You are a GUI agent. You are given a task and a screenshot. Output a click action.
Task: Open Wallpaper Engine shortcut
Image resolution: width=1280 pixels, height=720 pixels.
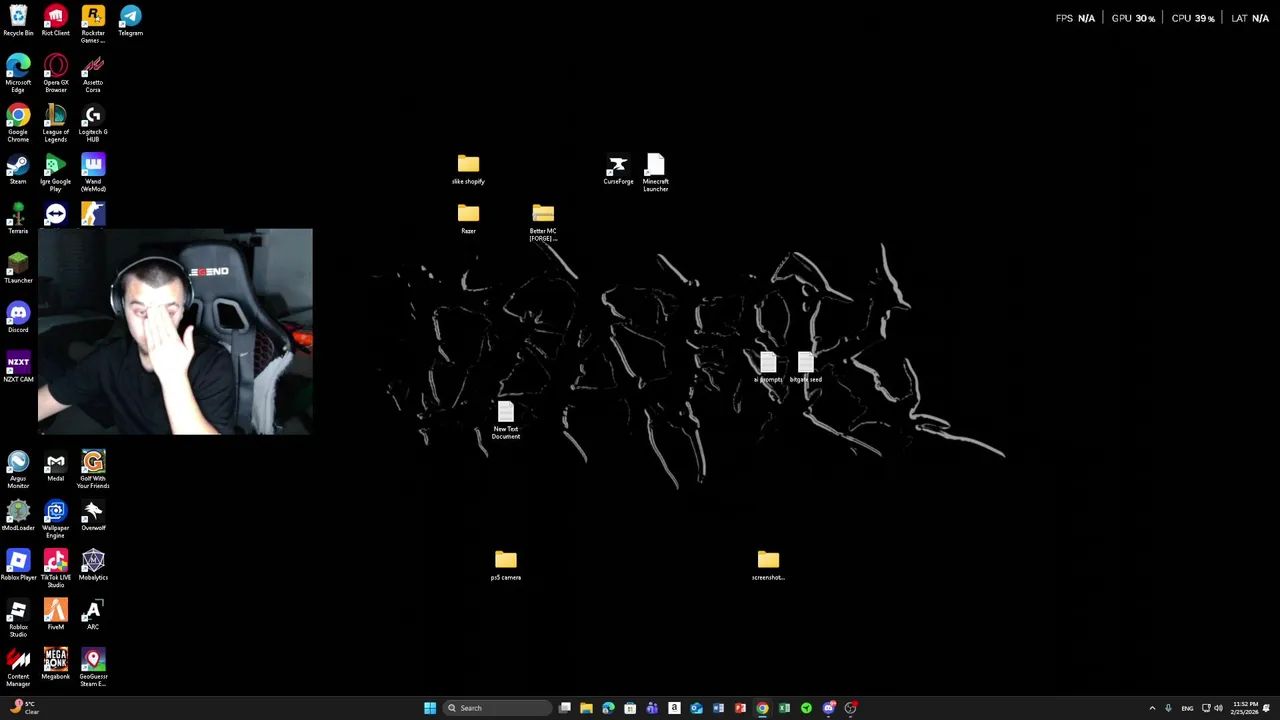click(55, 520)
